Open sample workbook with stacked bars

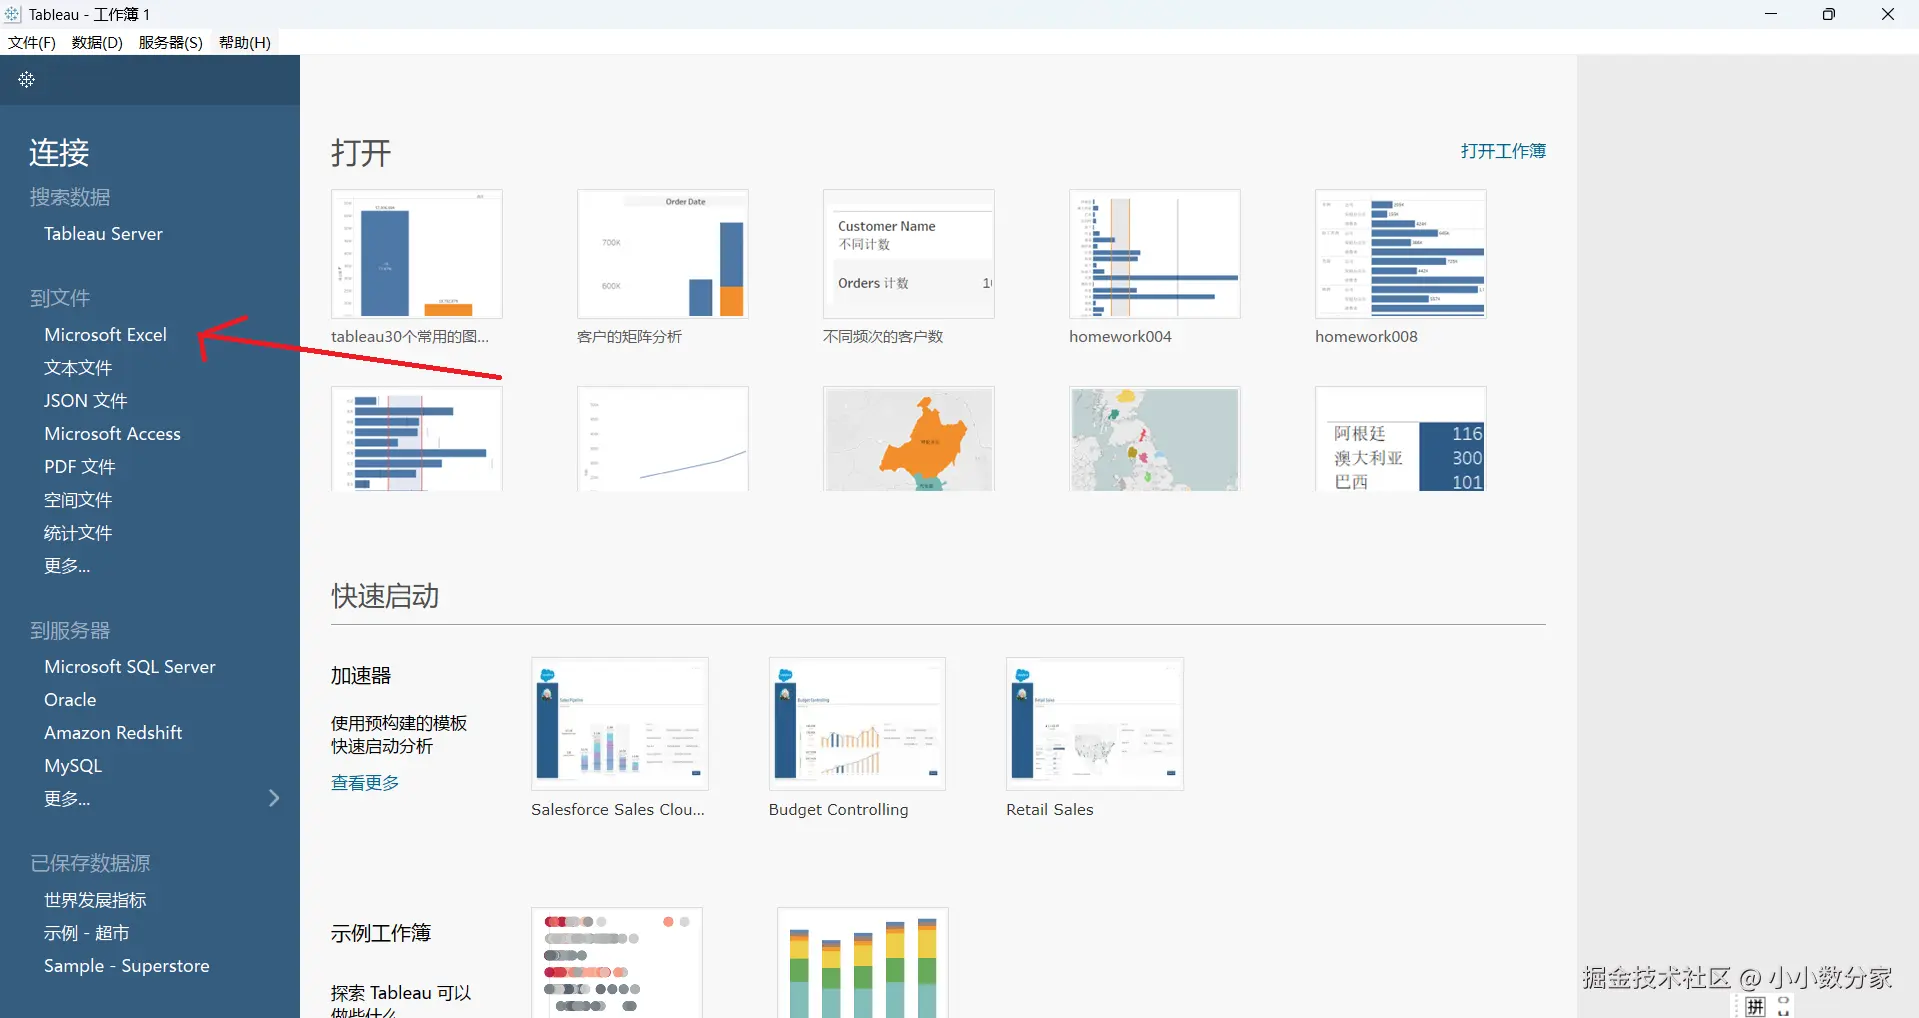863,962
